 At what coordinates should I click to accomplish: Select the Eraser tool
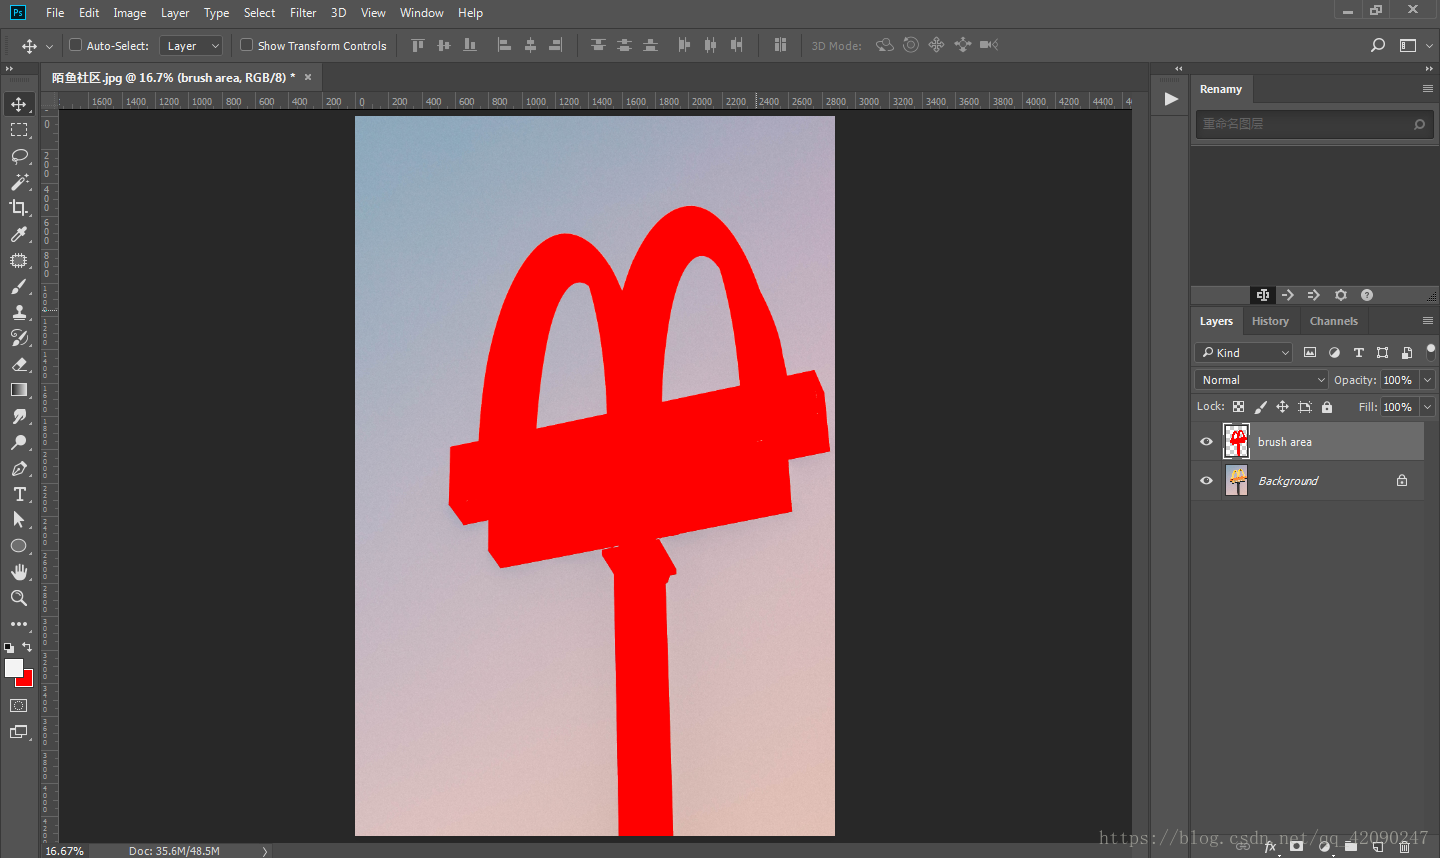pos(19,364)
